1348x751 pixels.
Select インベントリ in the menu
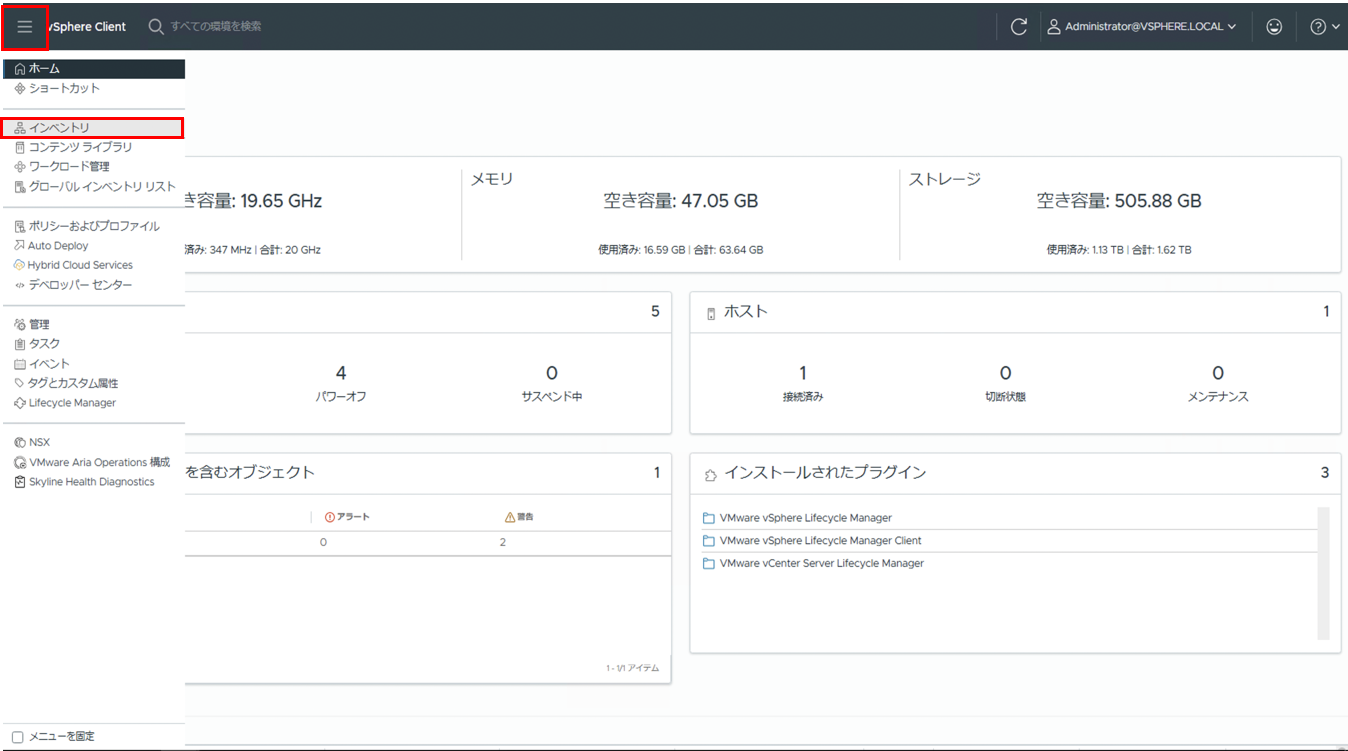(x=93, y=128)
